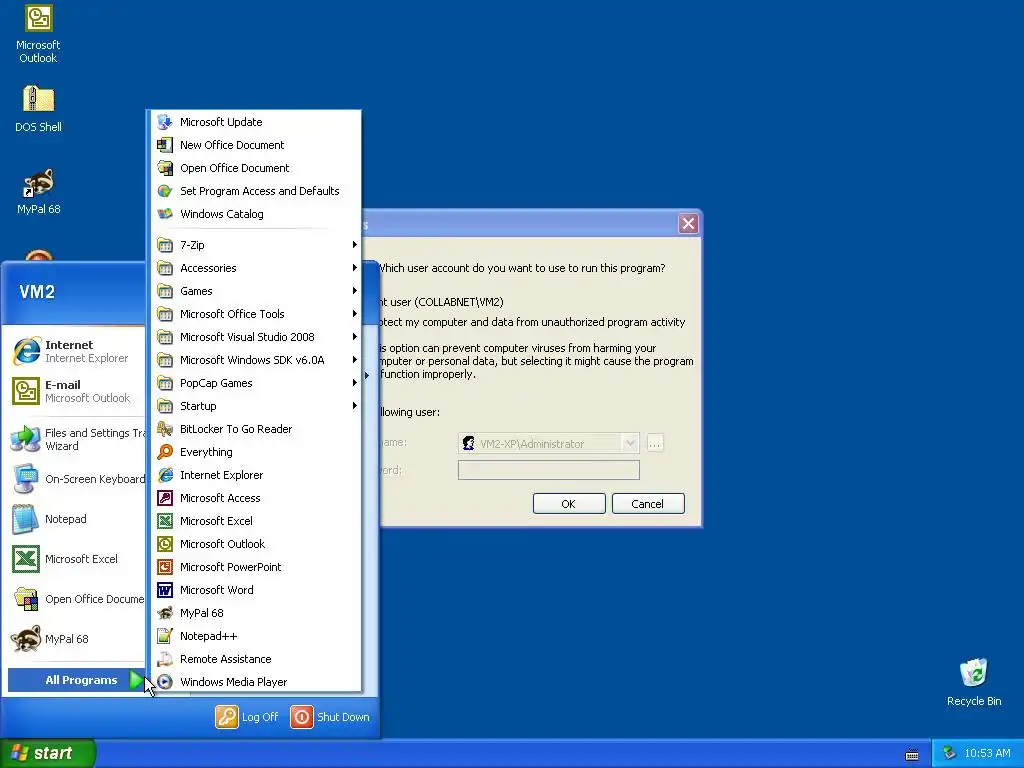
Task: Click the system tray network icon
Action: click(x=950, y=754)
